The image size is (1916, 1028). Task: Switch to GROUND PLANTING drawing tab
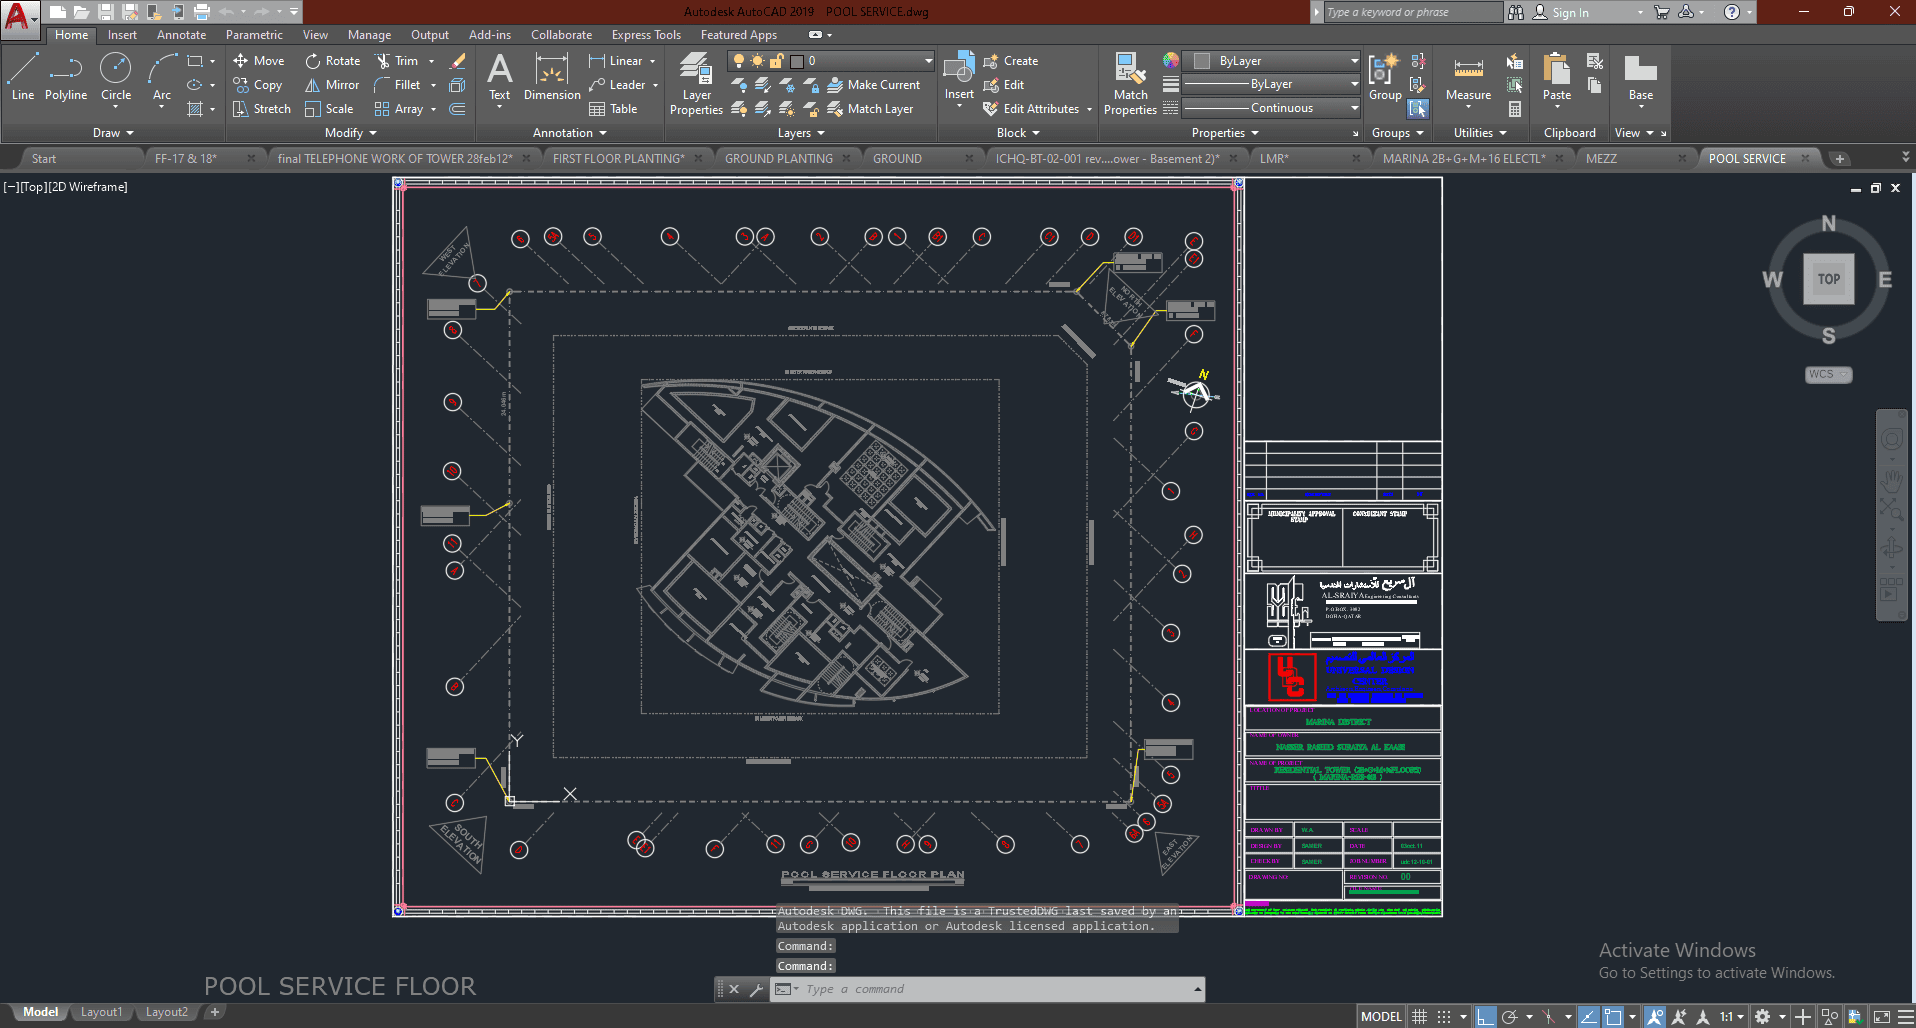tap(778, 159)
